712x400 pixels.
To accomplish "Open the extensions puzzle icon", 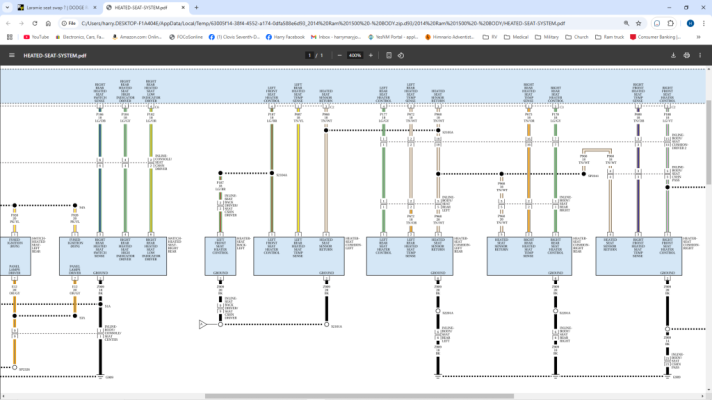I will pos(671,23).
